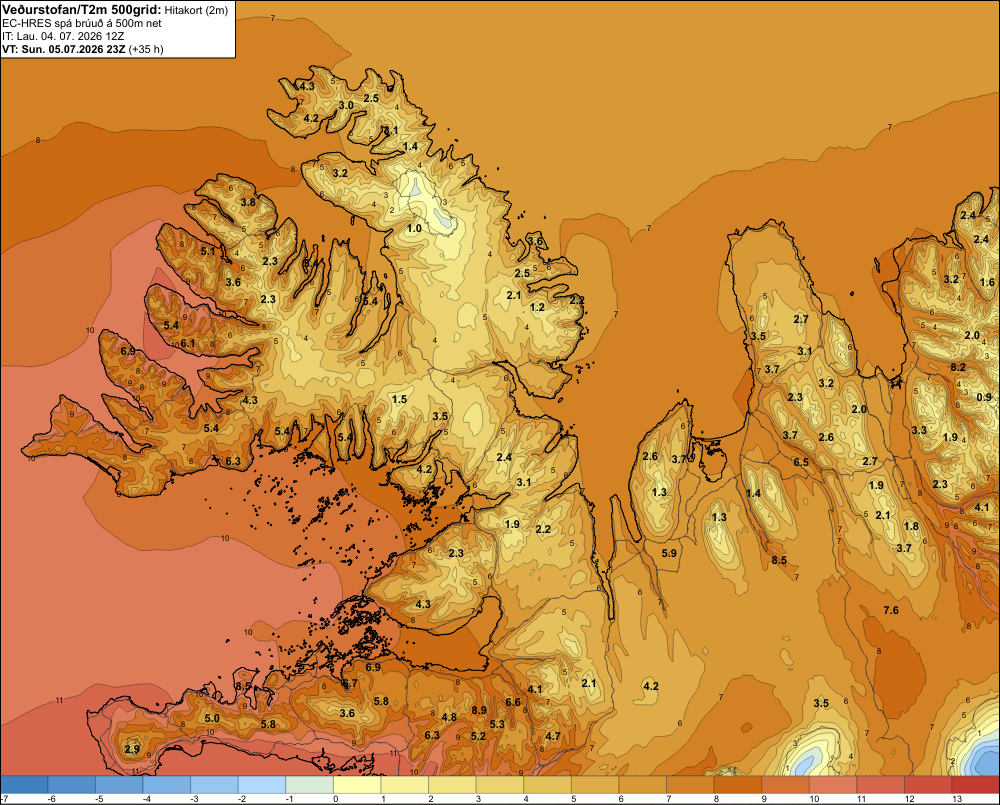Viewport: 1000px width, 805px height.
Task: Click the pale yellow swatch between 0 and 1
Action: tap(357, 785)
